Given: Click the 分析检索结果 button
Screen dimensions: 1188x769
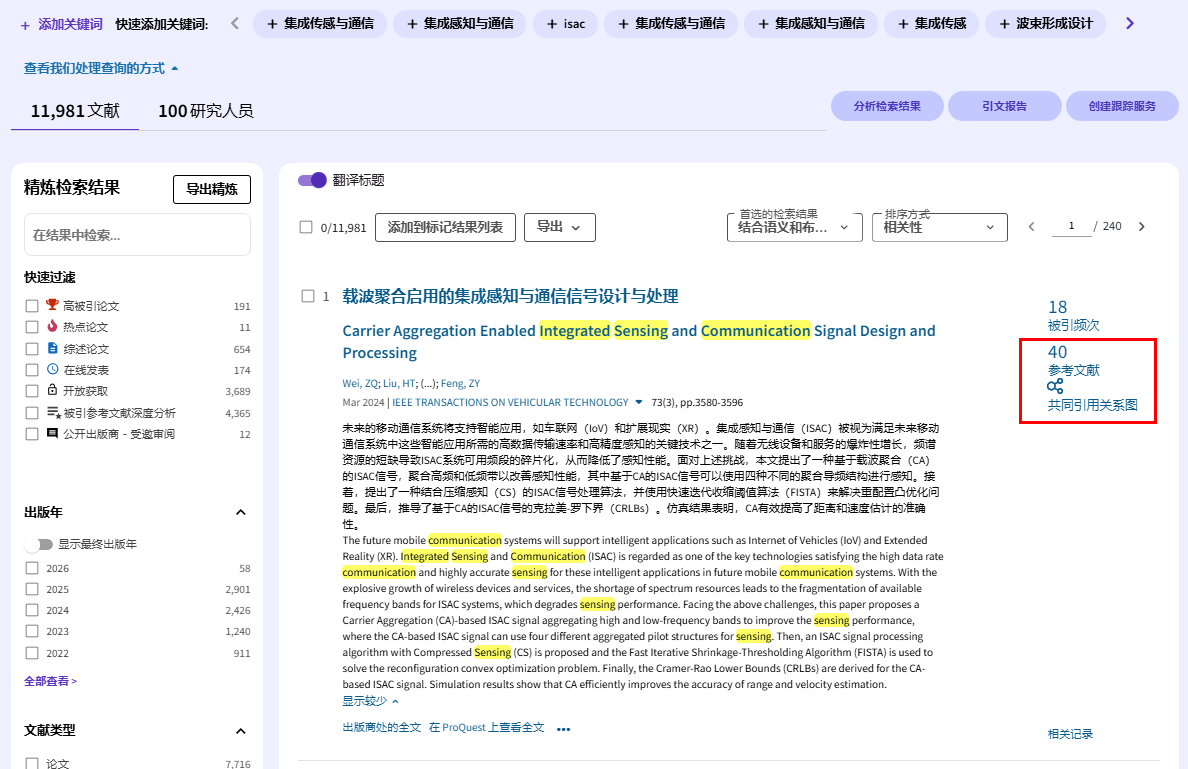Looking at the screenshot, I should (887, 106).
